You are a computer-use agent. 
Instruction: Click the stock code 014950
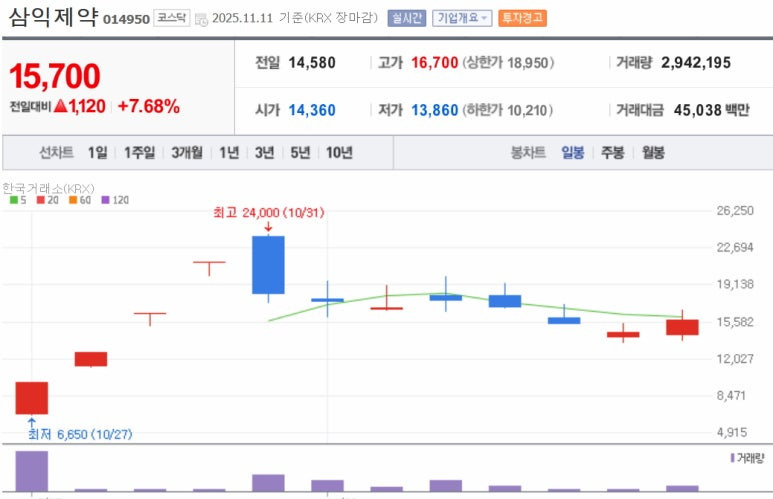[126, 19]
